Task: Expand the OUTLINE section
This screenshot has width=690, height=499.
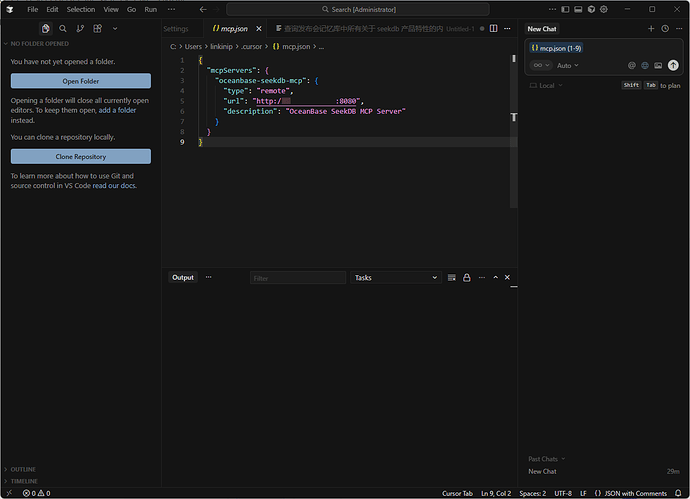Action: point(24,469)
